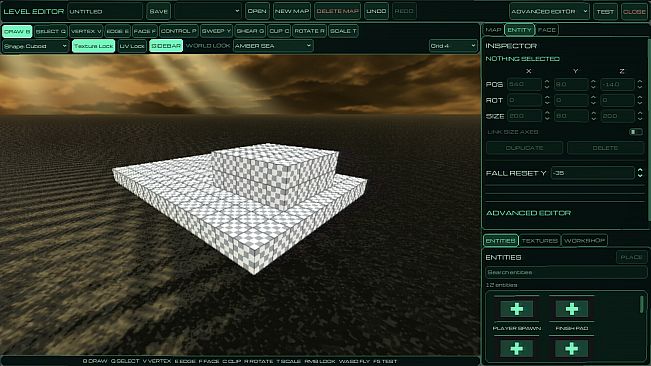651x366 pixels.
Task: Adjust the SIZE Y stepper
Action: pyautogui.click(x=593, y=116)
